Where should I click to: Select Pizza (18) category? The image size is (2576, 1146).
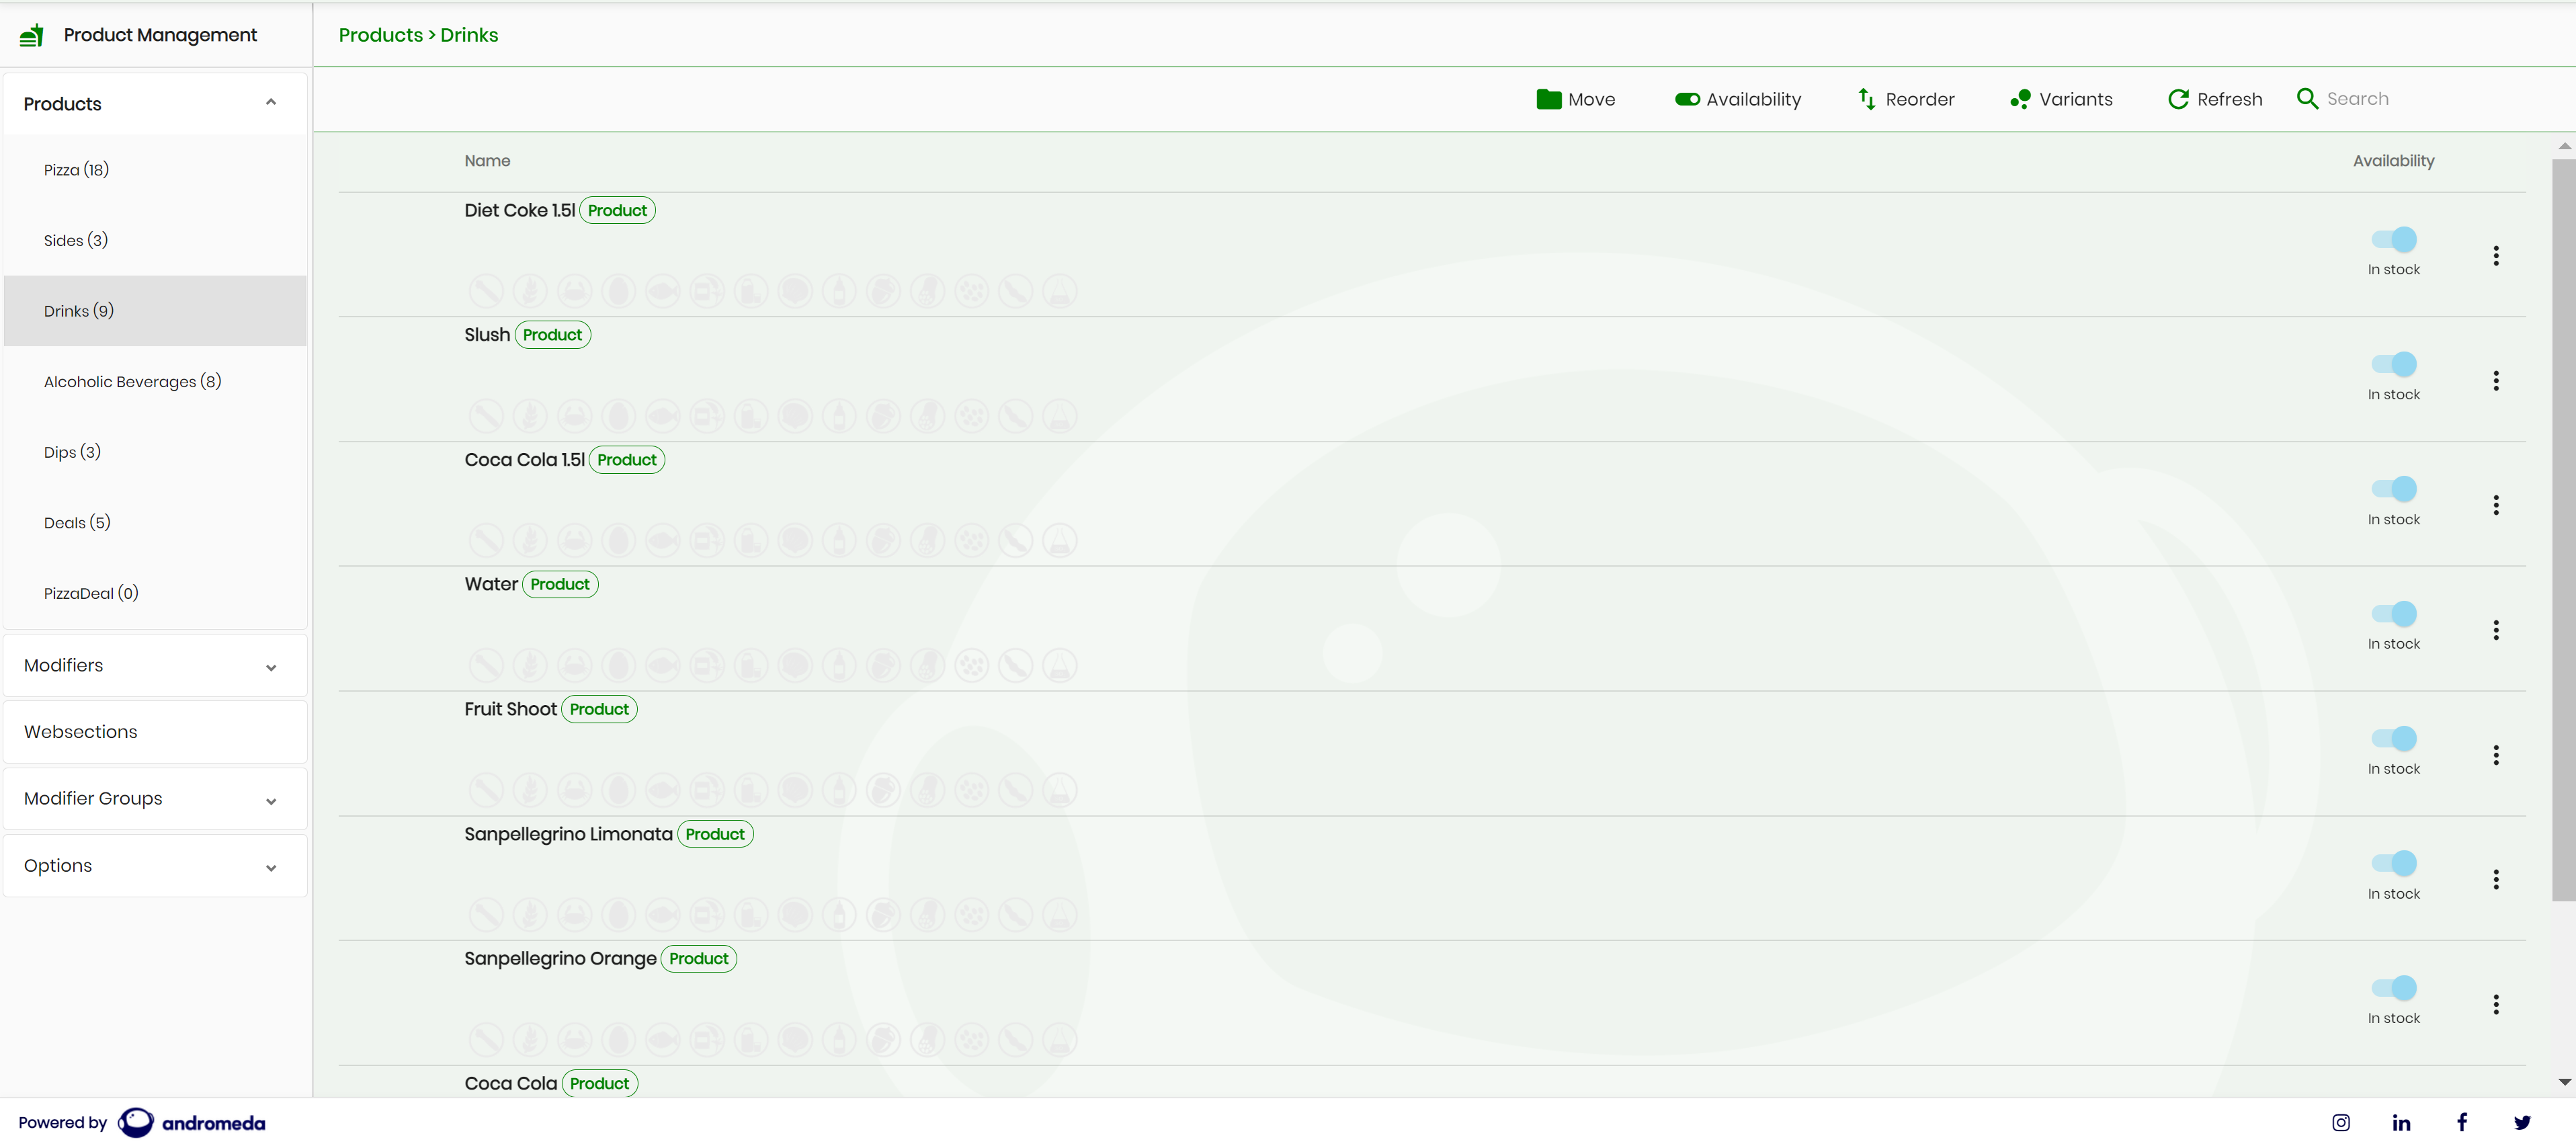pos(76,170)
